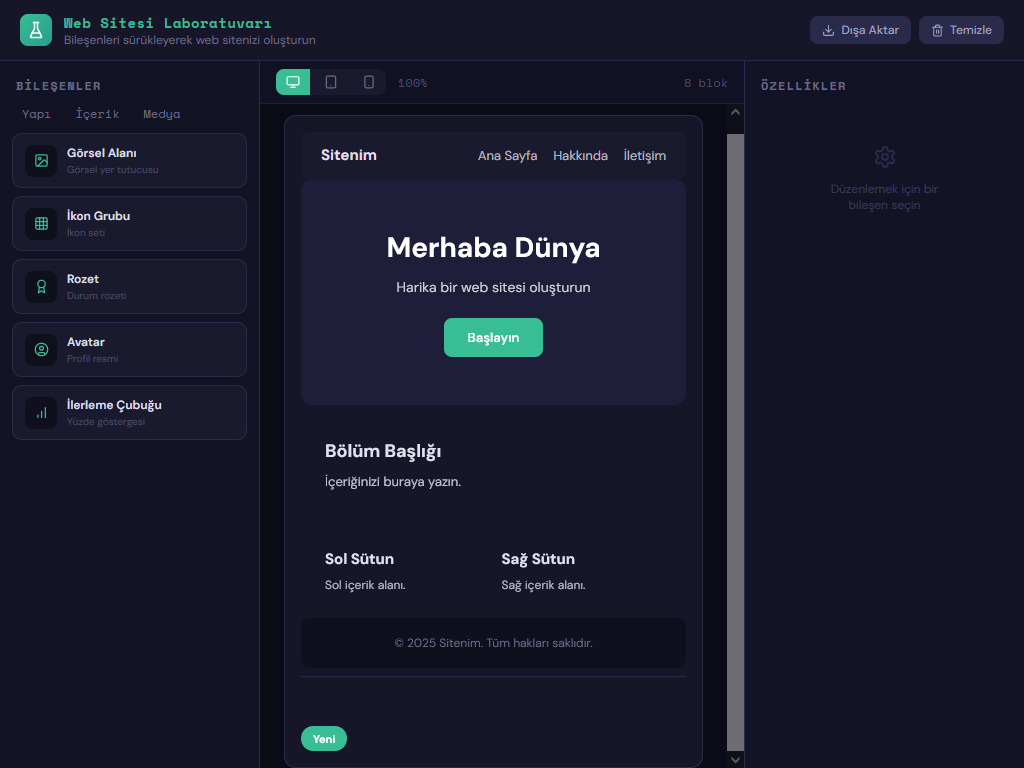Switch to mobile viewport preview
The width and height of the screenshot is (1024, 768).
tap(368, 82)
